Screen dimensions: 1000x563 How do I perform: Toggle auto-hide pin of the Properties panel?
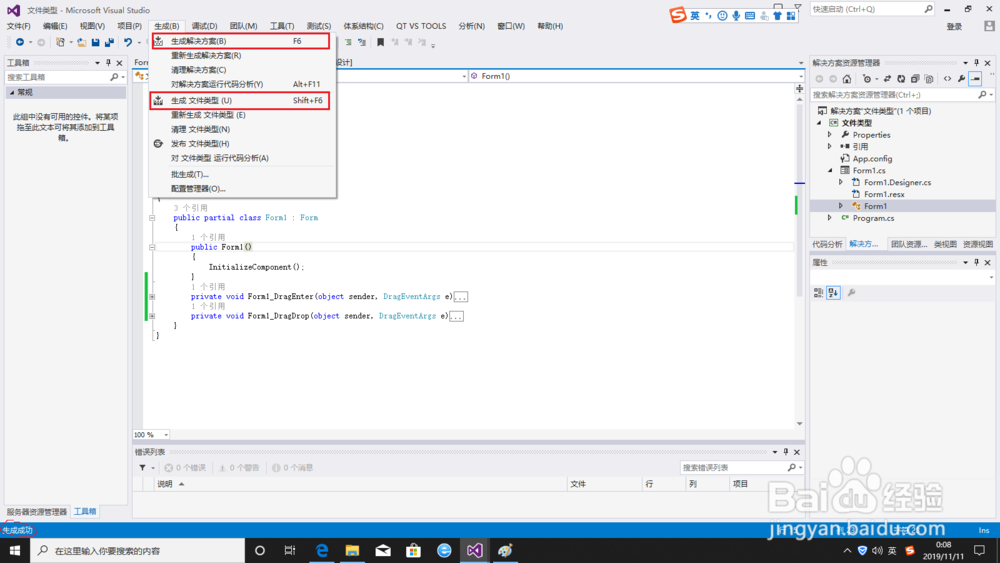pos(976,262)
